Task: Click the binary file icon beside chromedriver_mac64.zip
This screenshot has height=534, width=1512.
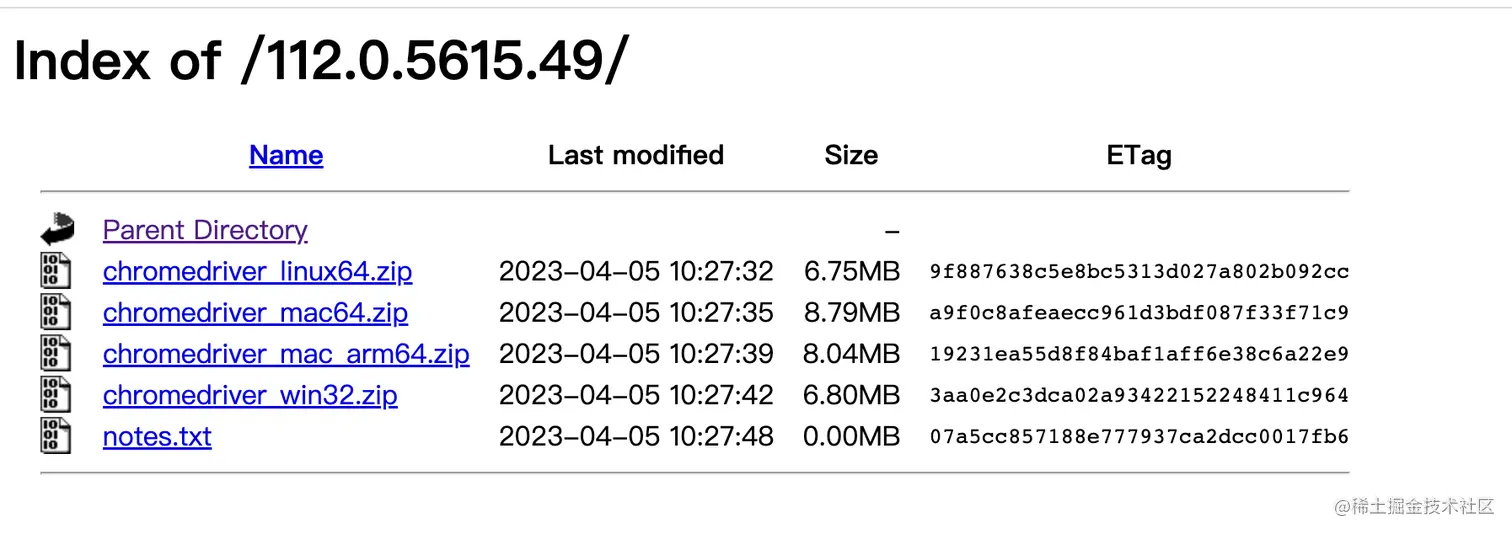Action: (x=55, y=312)
